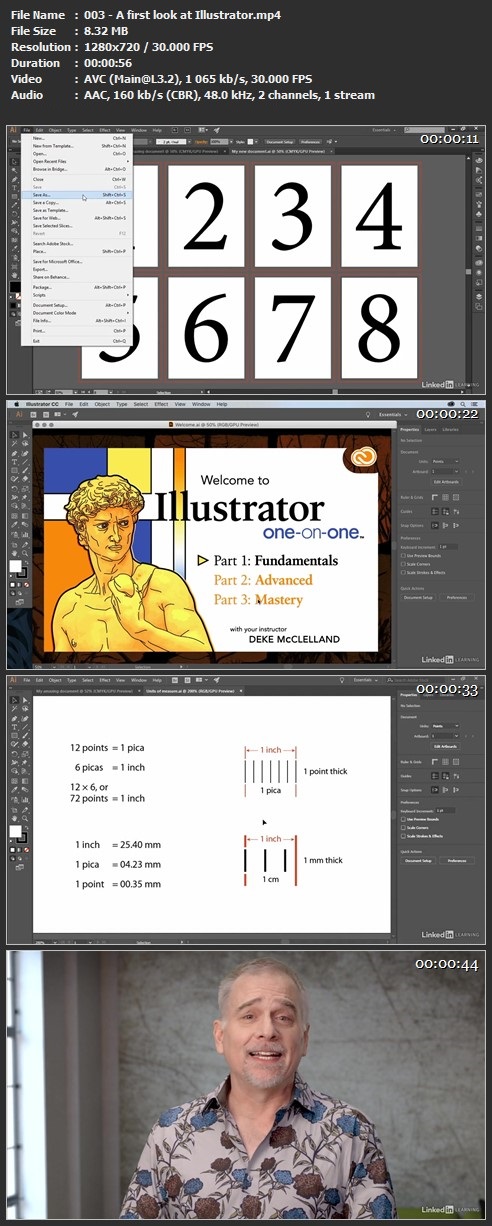Viewport: 492px width, 1226px height.
Task: Click Keyboard Increment field in 00:00:22 frame
Action: (x=448, y=547)
